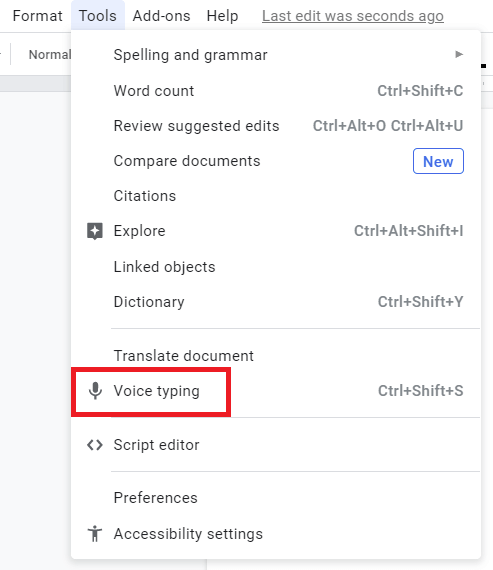The width and height of the screenshot is (493, 570).
Task: Choose Translate document
Action: [276, 356]
